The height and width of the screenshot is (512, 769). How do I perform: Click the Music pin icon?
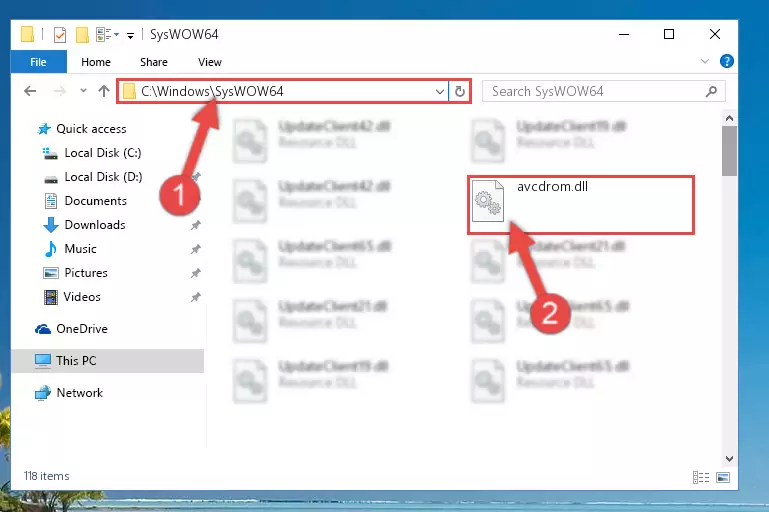click(x=196, y=249)
